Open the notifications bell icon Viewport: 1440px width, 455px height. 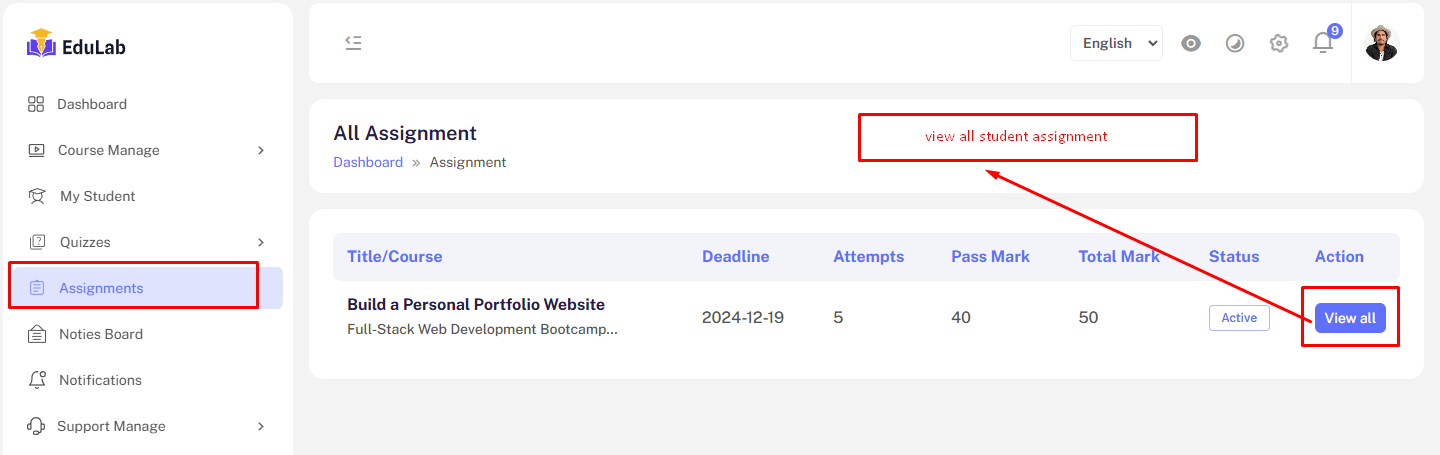click(x=1323, y=43)
